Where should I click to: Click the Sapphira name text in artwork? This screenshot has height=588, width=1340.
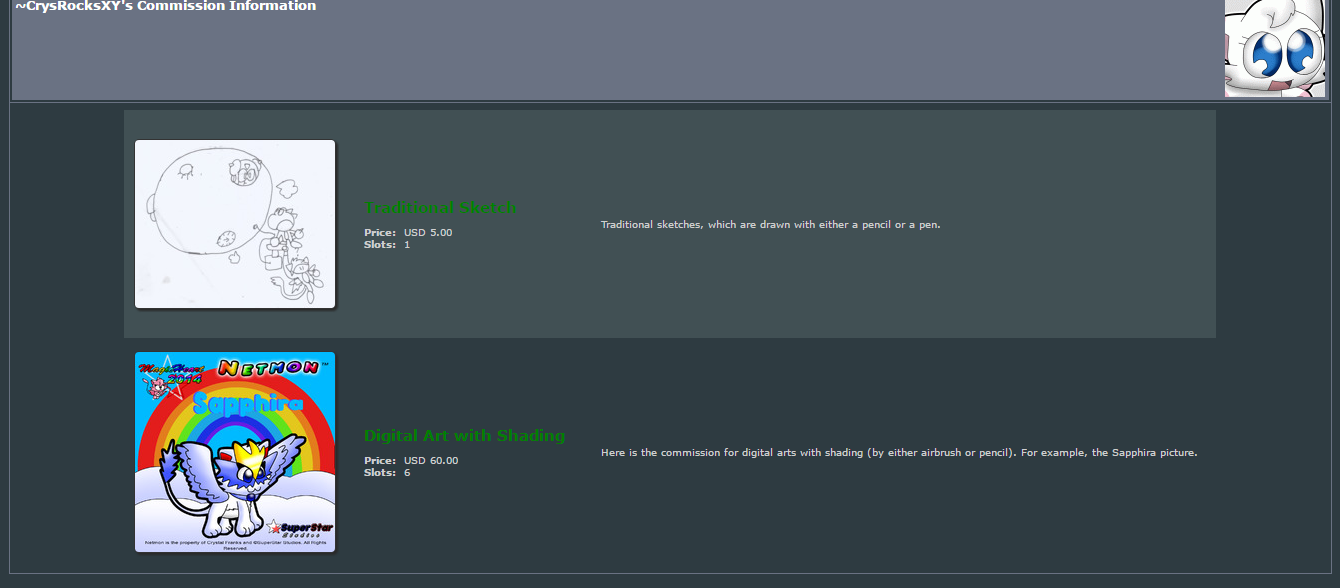pyautogui.click(x=247, y=403)
